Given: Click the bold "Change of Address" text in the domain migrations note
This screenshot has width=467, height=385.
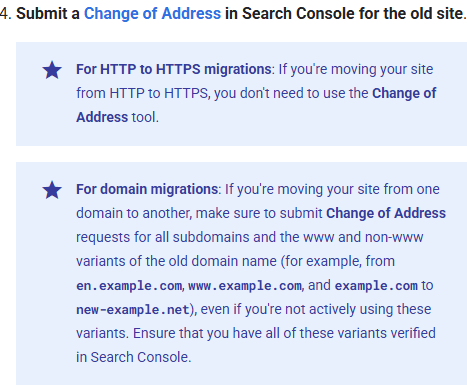Looking at the screenshot, I should (386, 213).
